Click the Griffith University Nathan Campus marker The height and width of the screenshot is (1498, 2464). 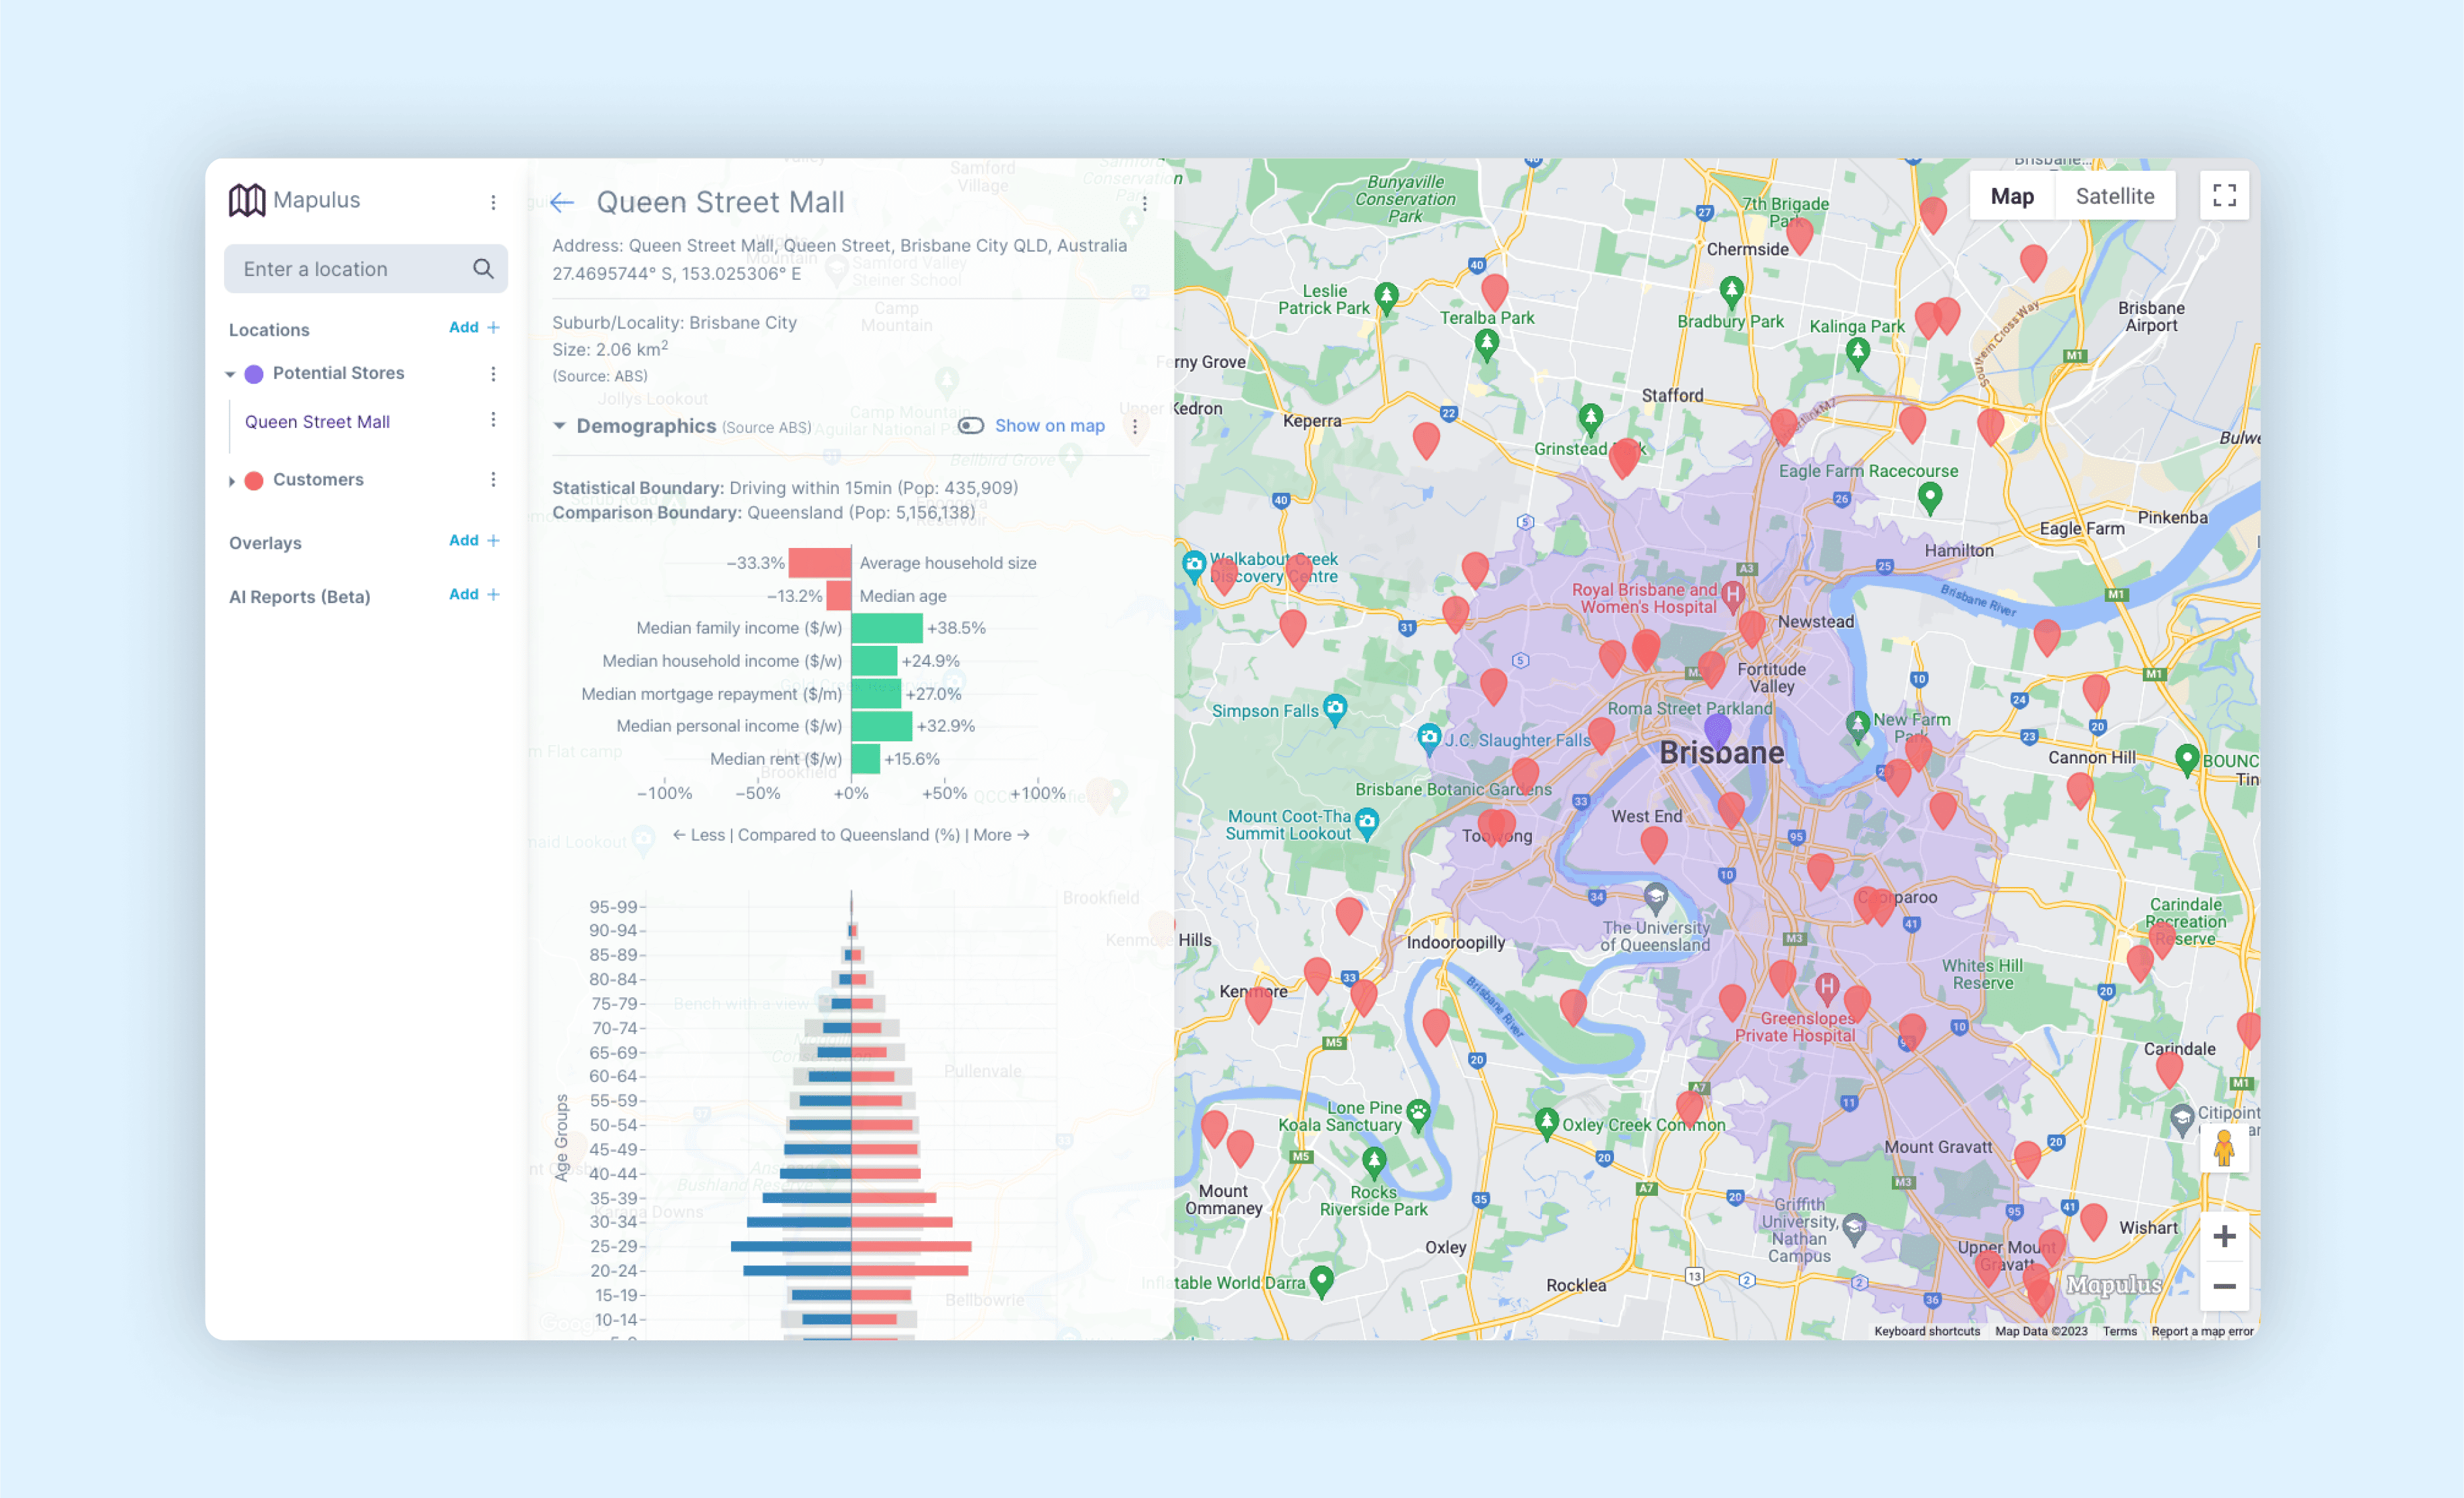(x=1853, y=1227)
